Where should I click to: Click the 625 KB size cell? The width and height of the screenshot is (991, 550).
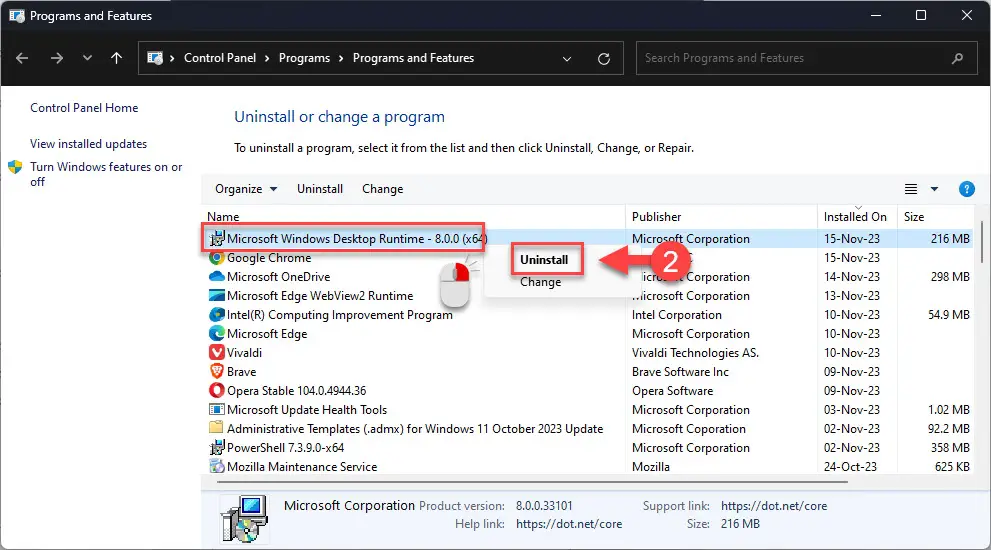coord(952,467)
